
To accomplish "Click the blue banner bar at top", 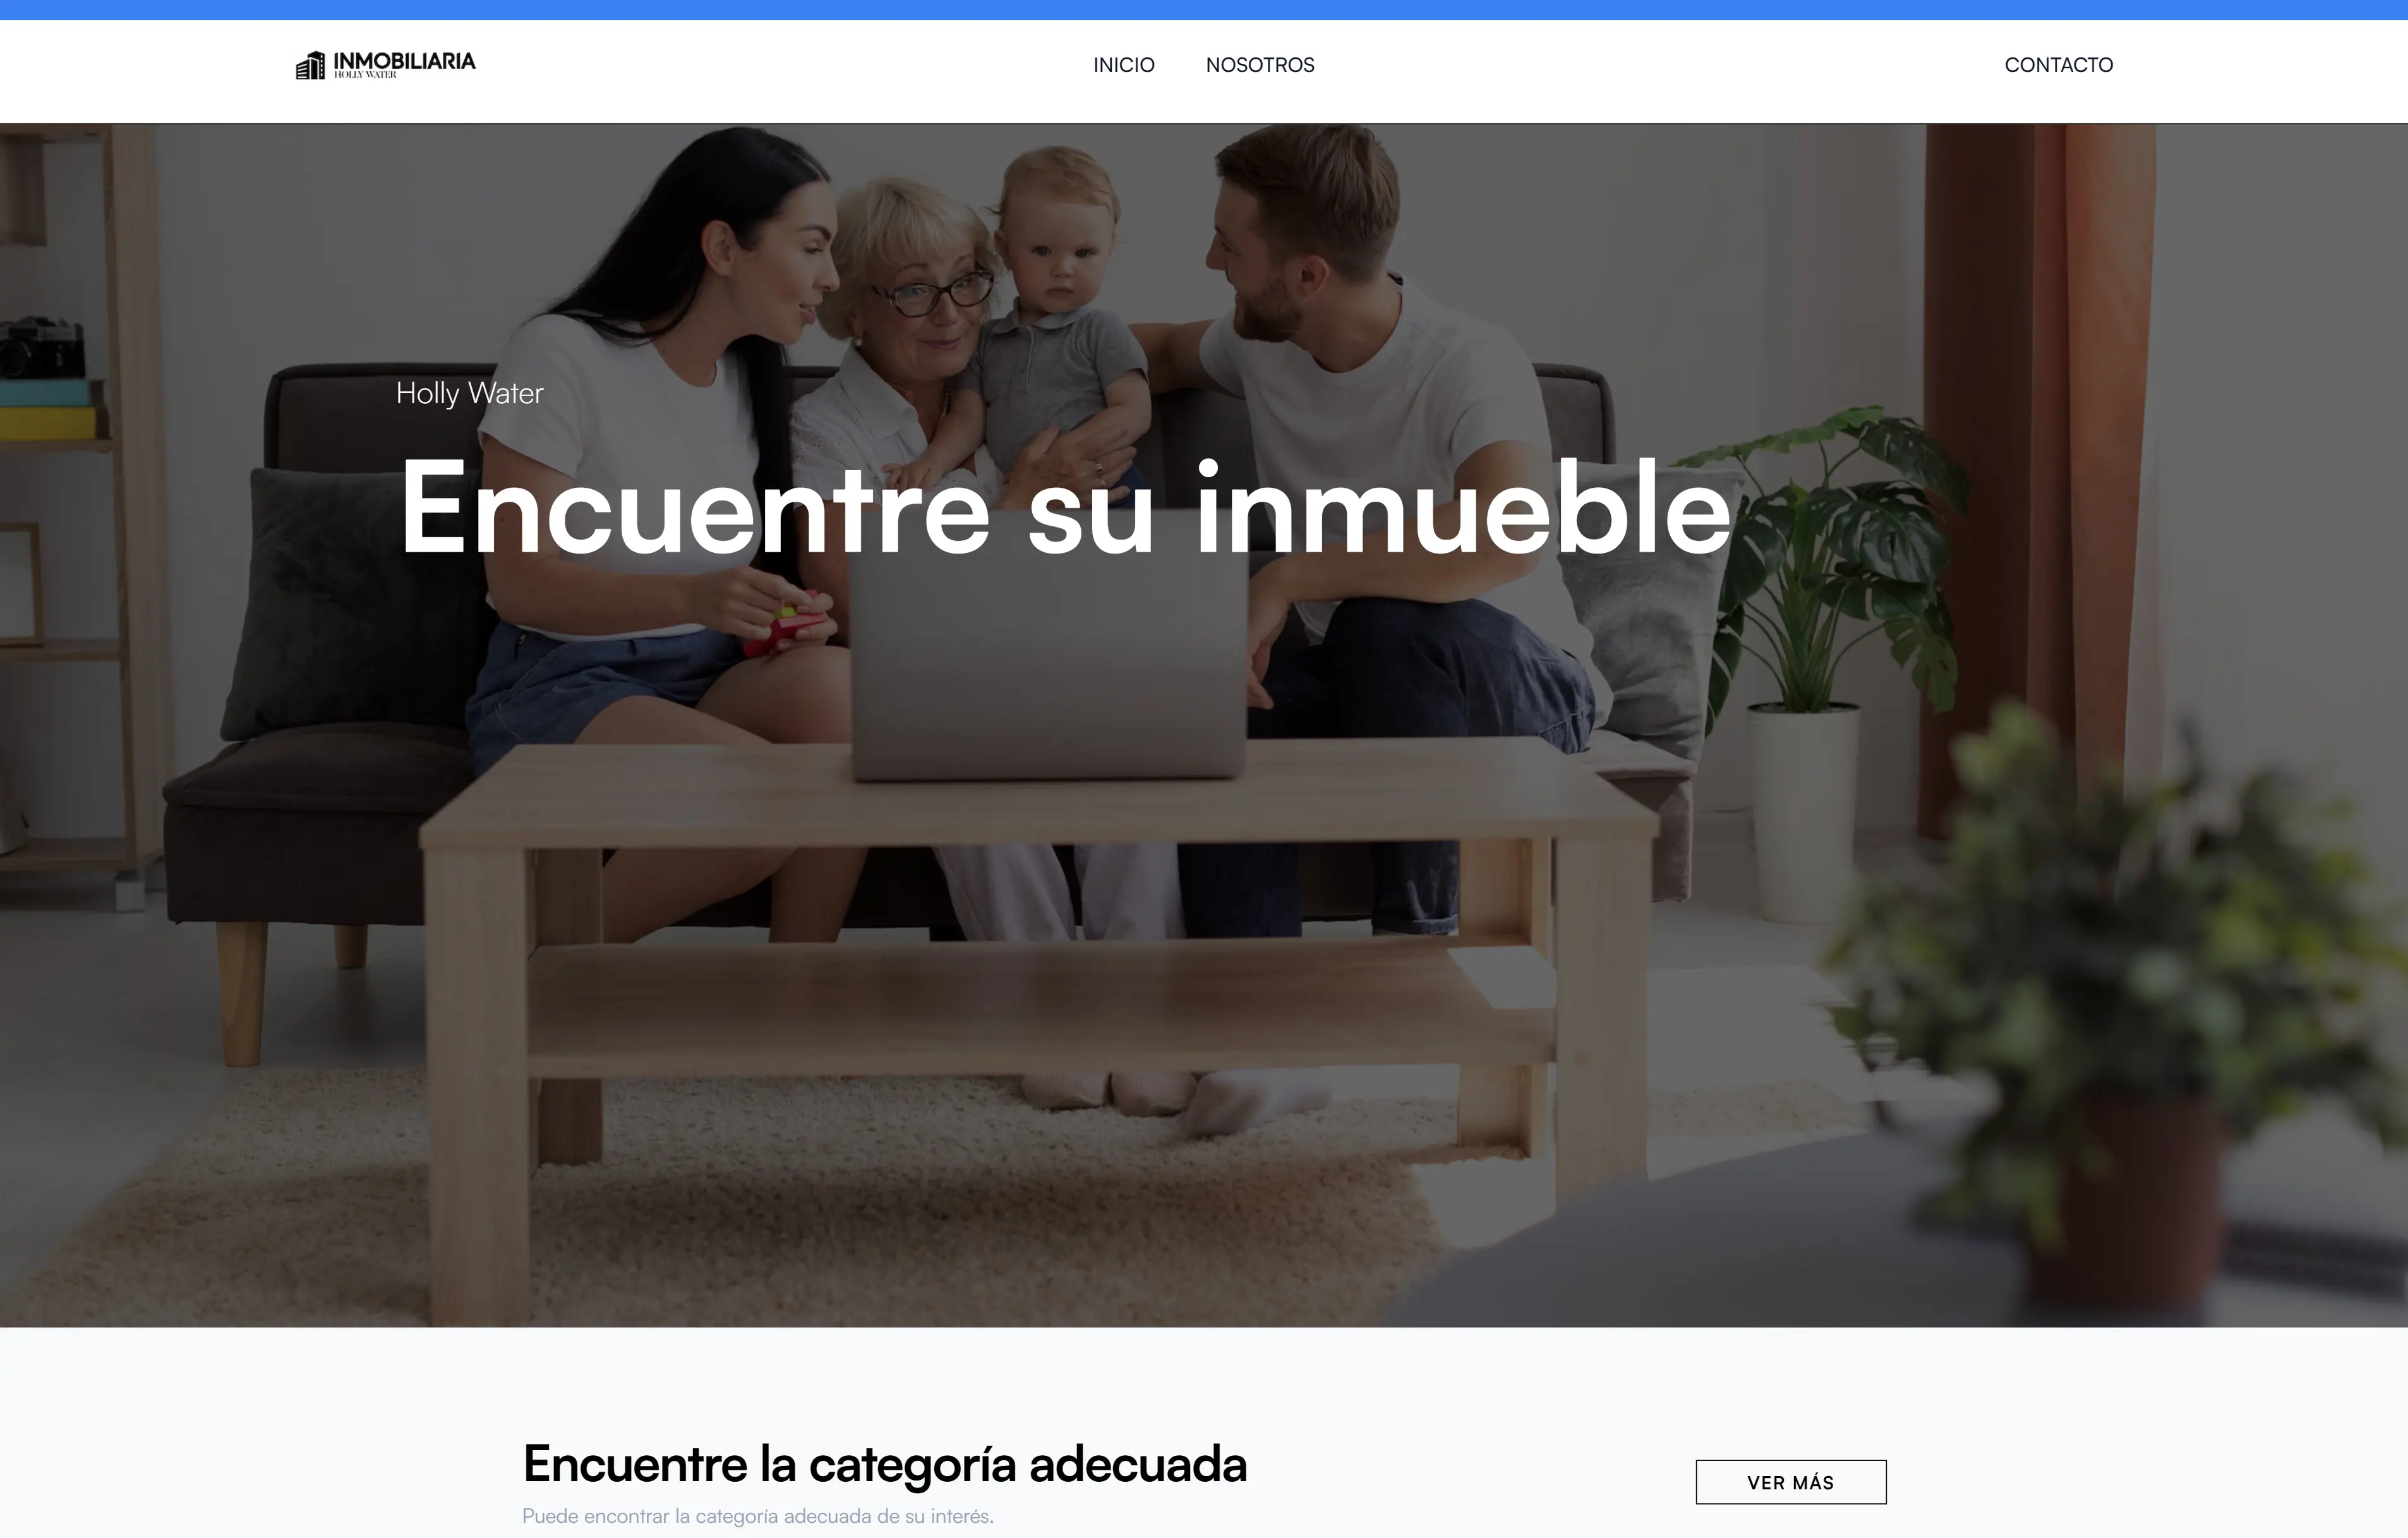I will coord(1204,10).
